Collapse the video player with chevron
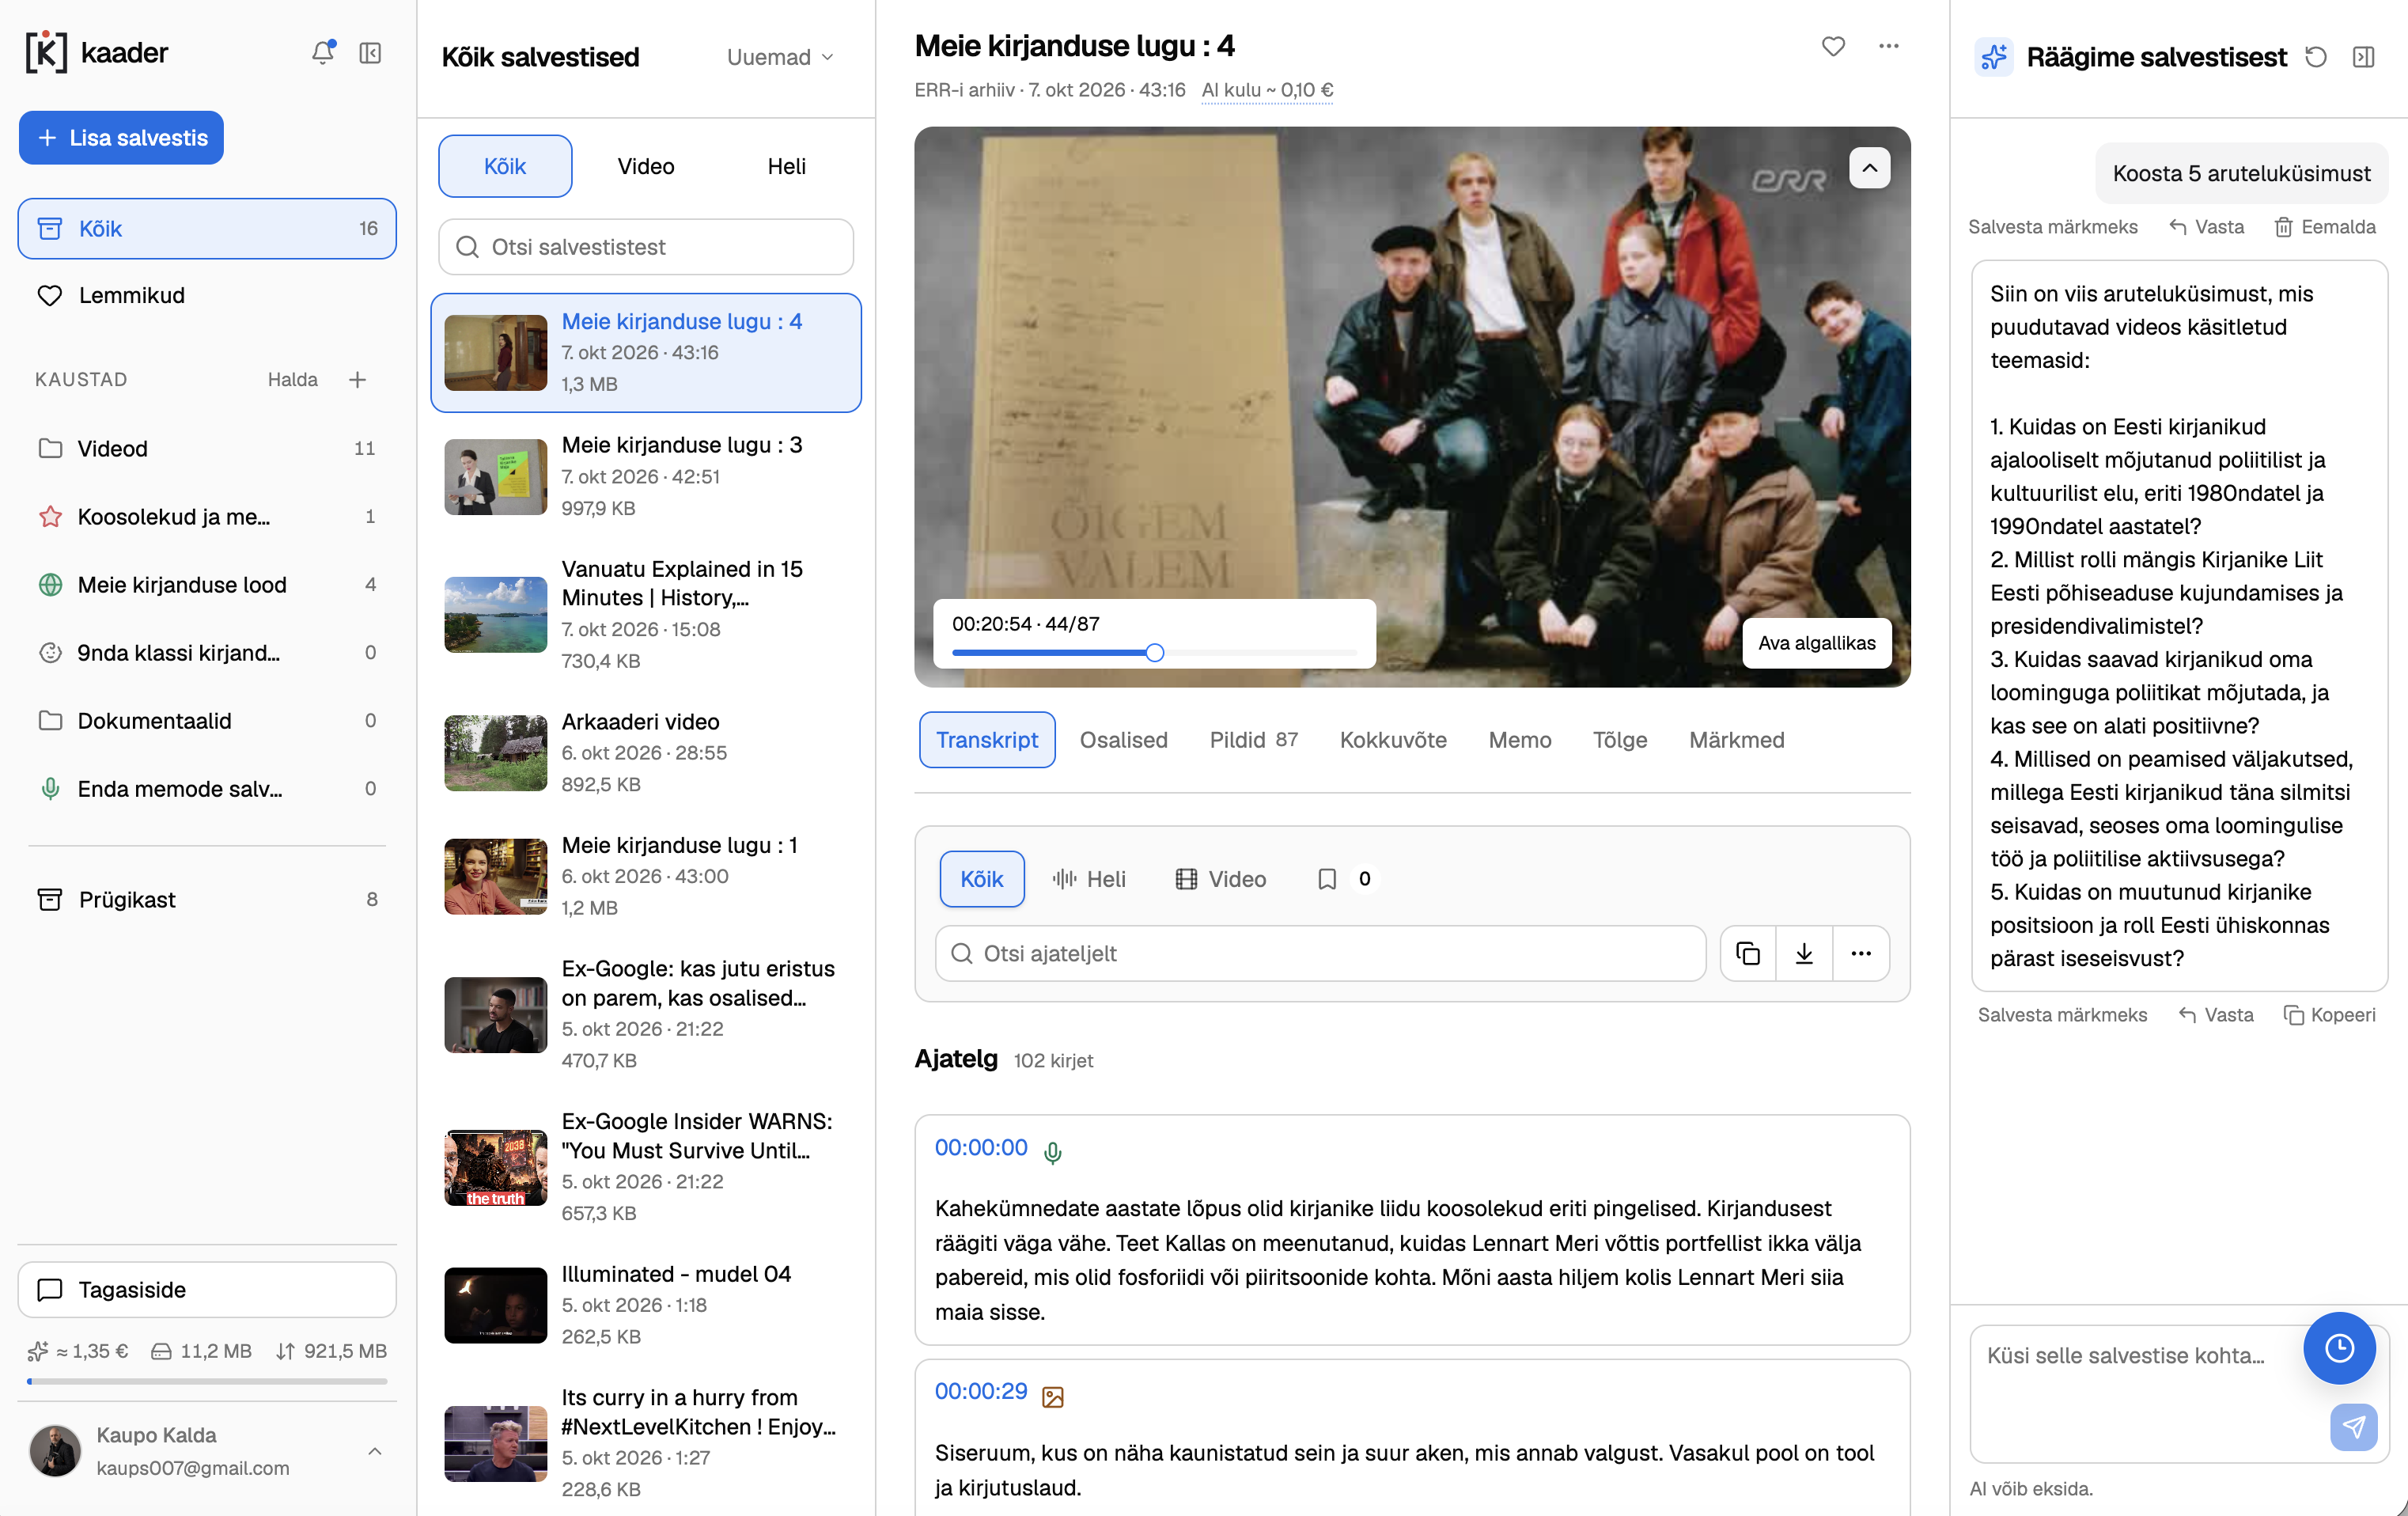The image size is (2408, 1516). (x=1869, y=168)
